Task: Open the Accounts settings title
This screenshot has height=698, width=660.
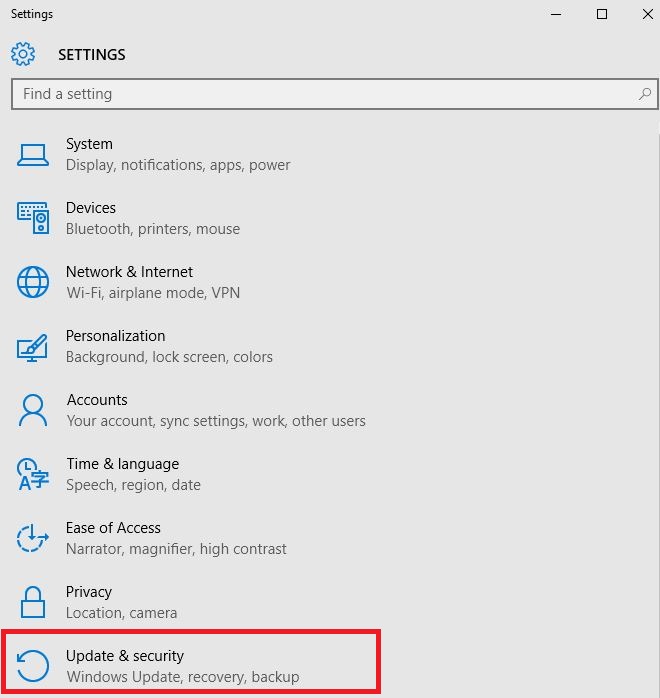Action: [x=97, y=400]
